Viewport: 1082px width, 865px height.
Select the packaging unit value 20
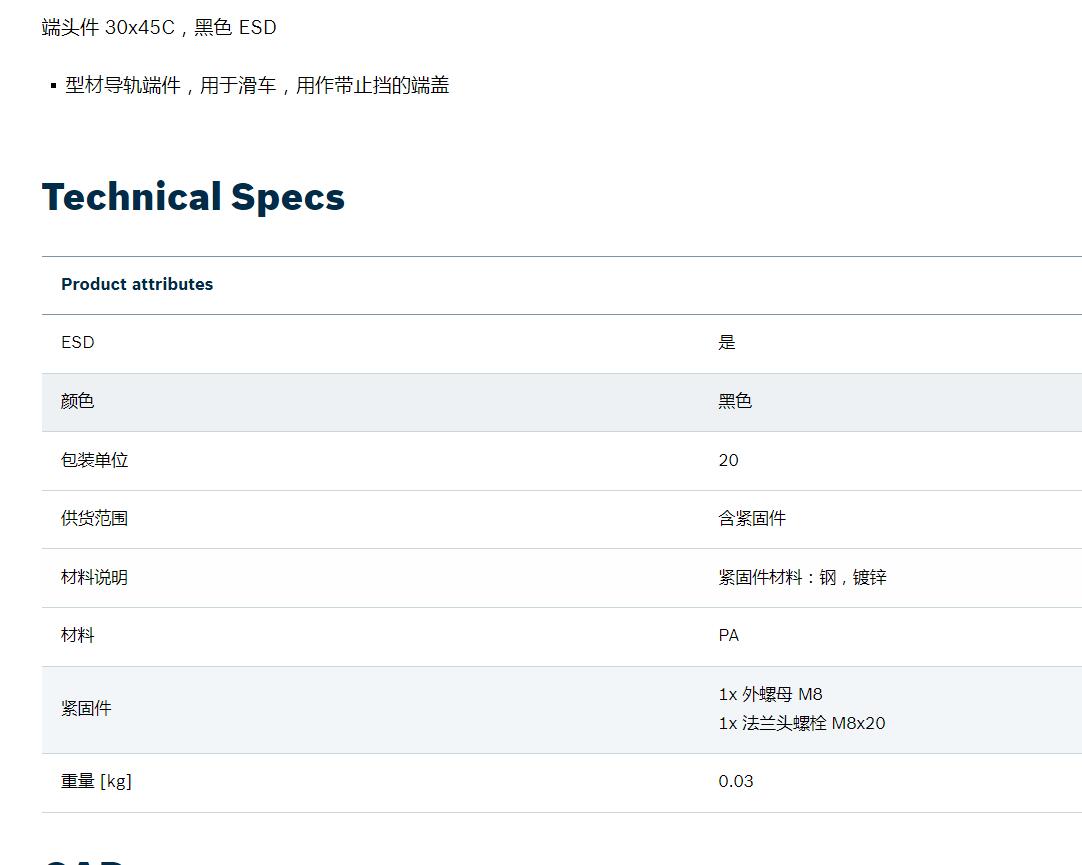pos(729,460)
